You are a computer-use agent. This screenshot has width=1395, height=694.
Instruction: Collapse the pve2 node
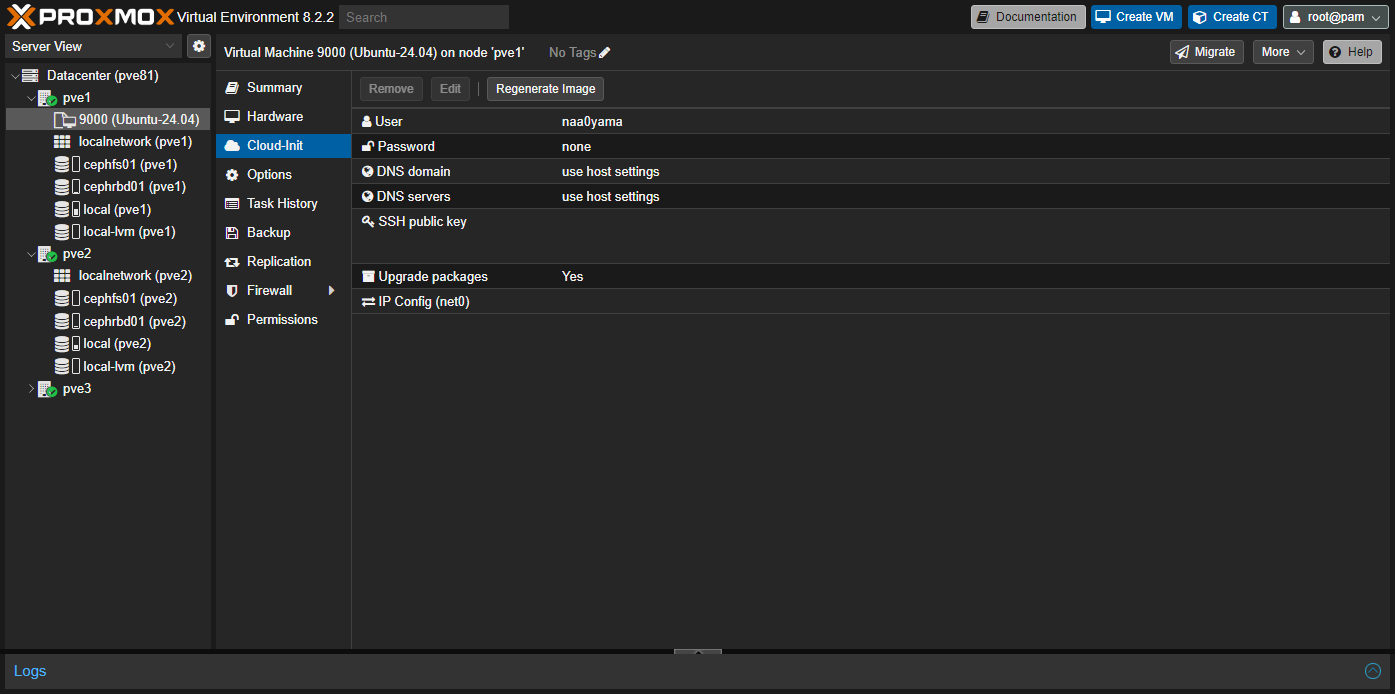tap(31, 254)
